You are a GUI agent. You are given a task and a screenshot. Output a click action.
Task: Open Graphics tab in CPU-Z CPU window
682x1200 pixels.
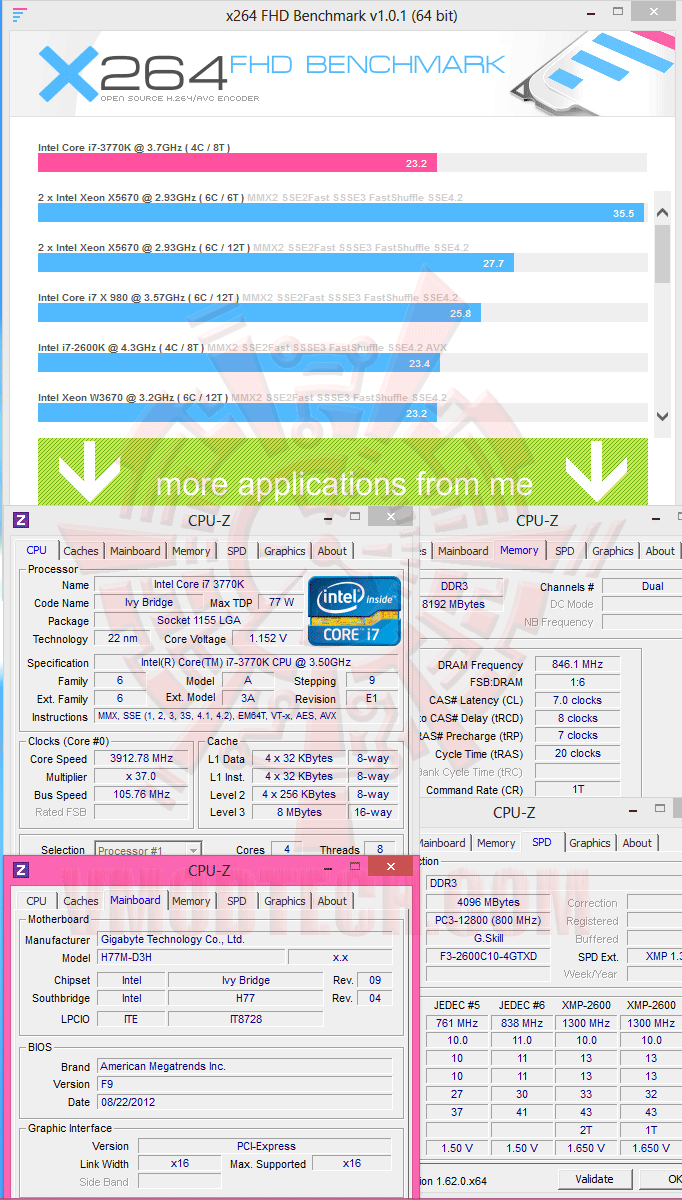point(284,551)
